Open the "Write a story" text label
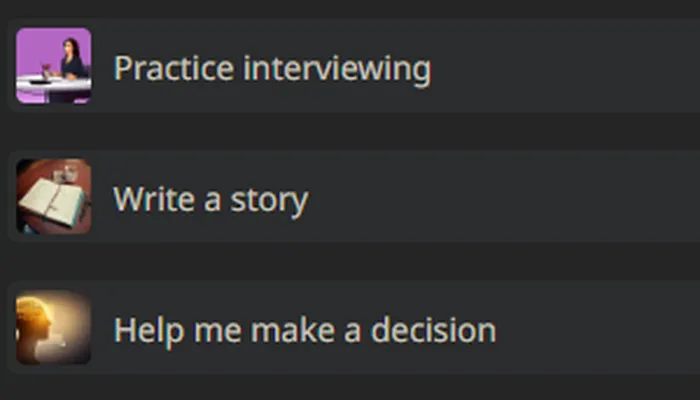 tap(210, 199)
